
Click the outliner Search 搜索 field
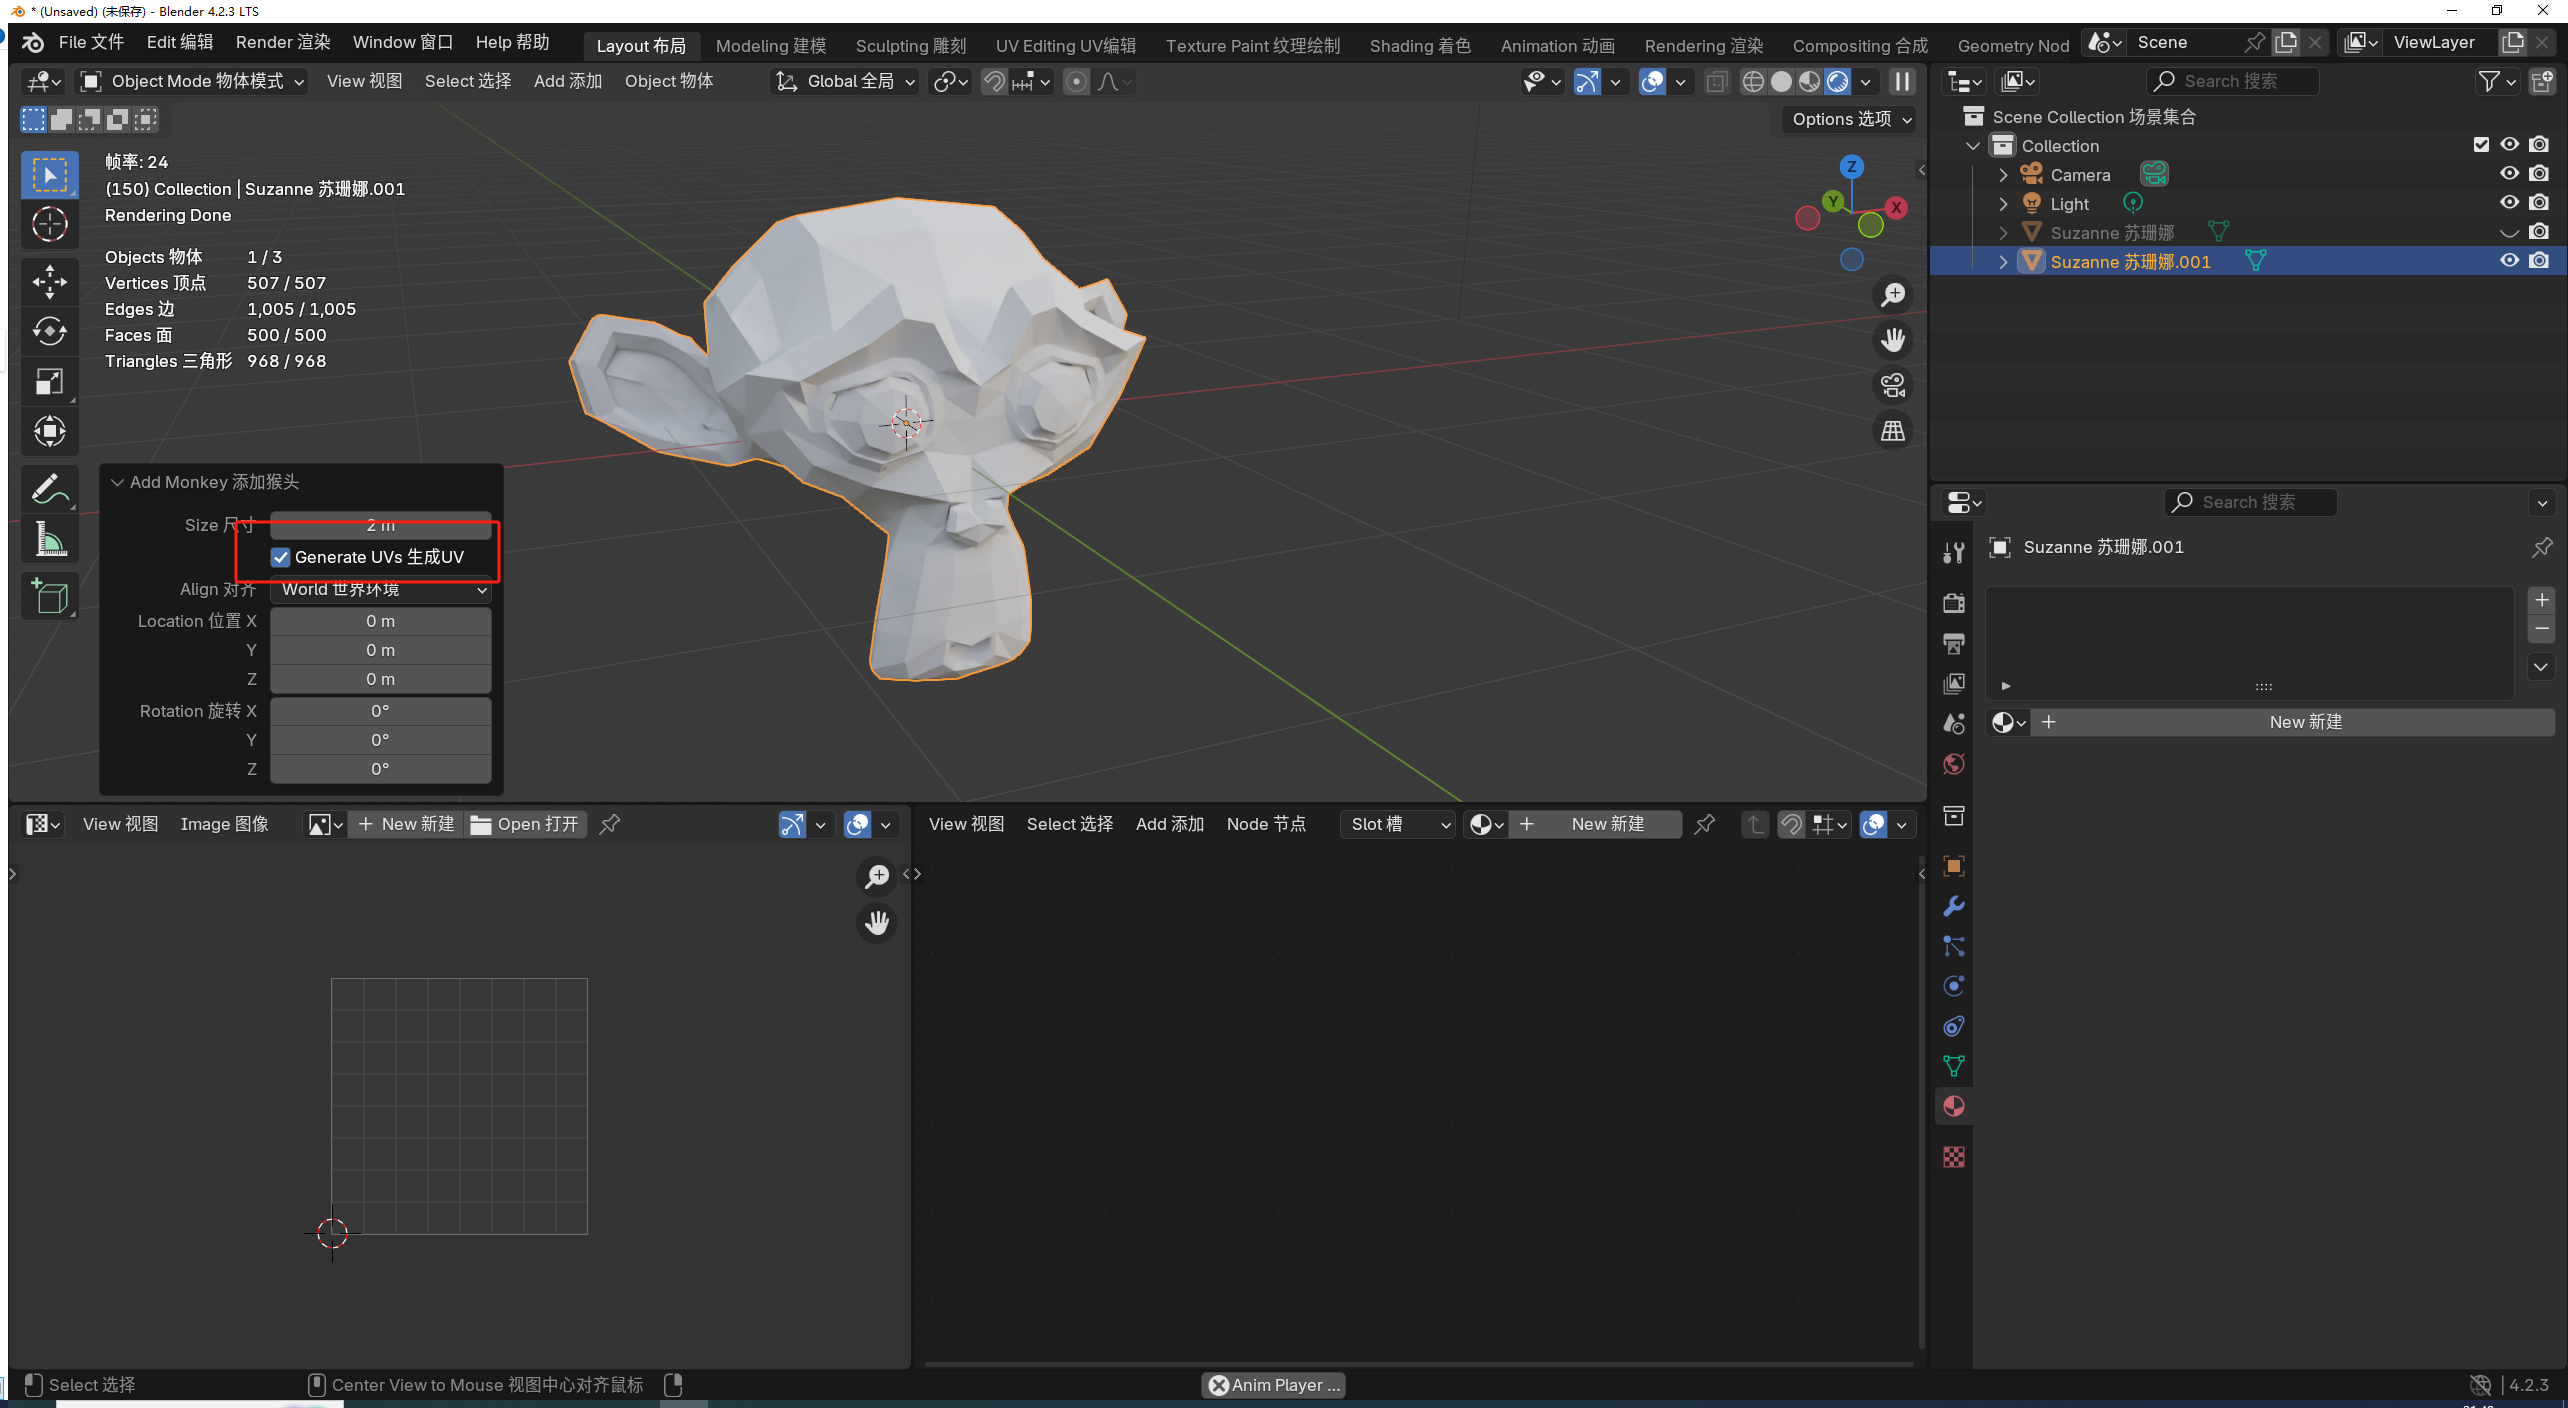(2231, 81)
